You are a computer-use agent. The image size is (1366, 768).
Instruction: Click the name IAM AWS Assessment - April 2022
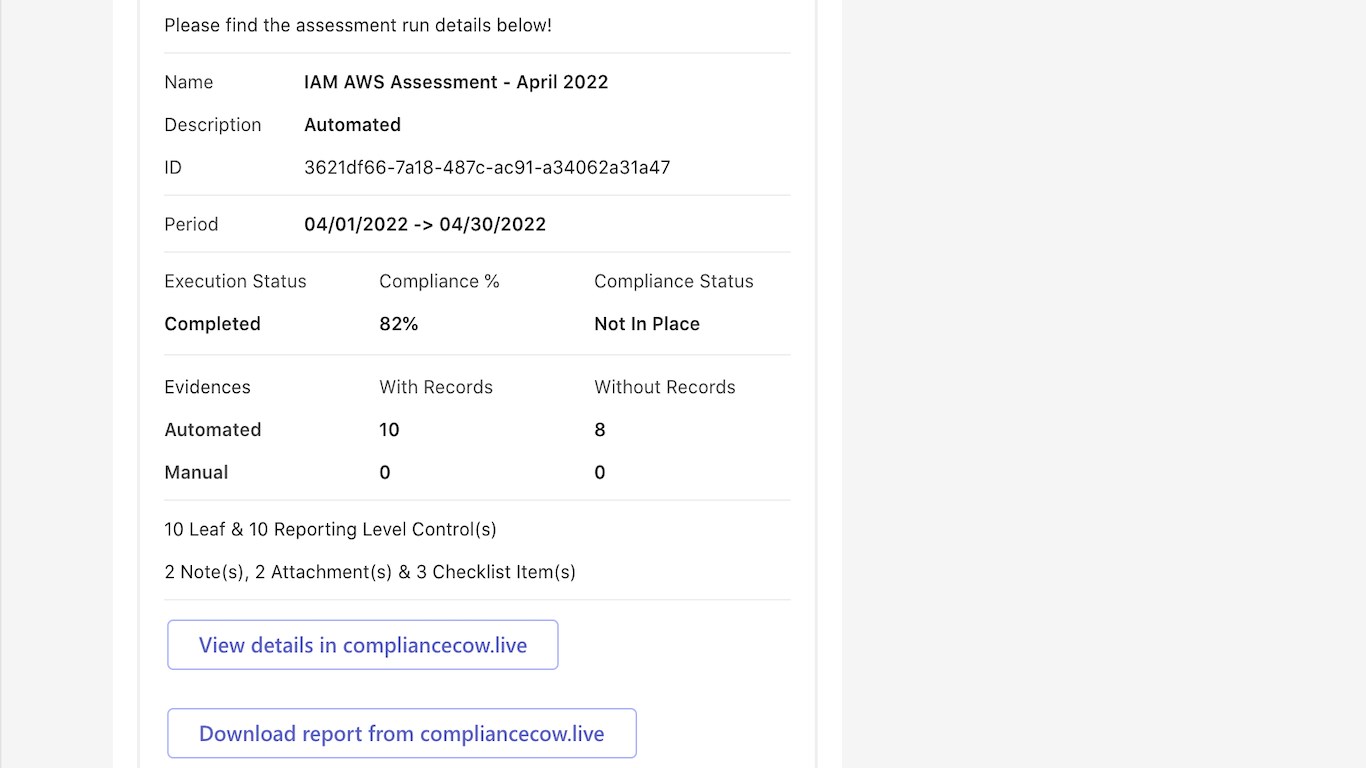(456, 82)
